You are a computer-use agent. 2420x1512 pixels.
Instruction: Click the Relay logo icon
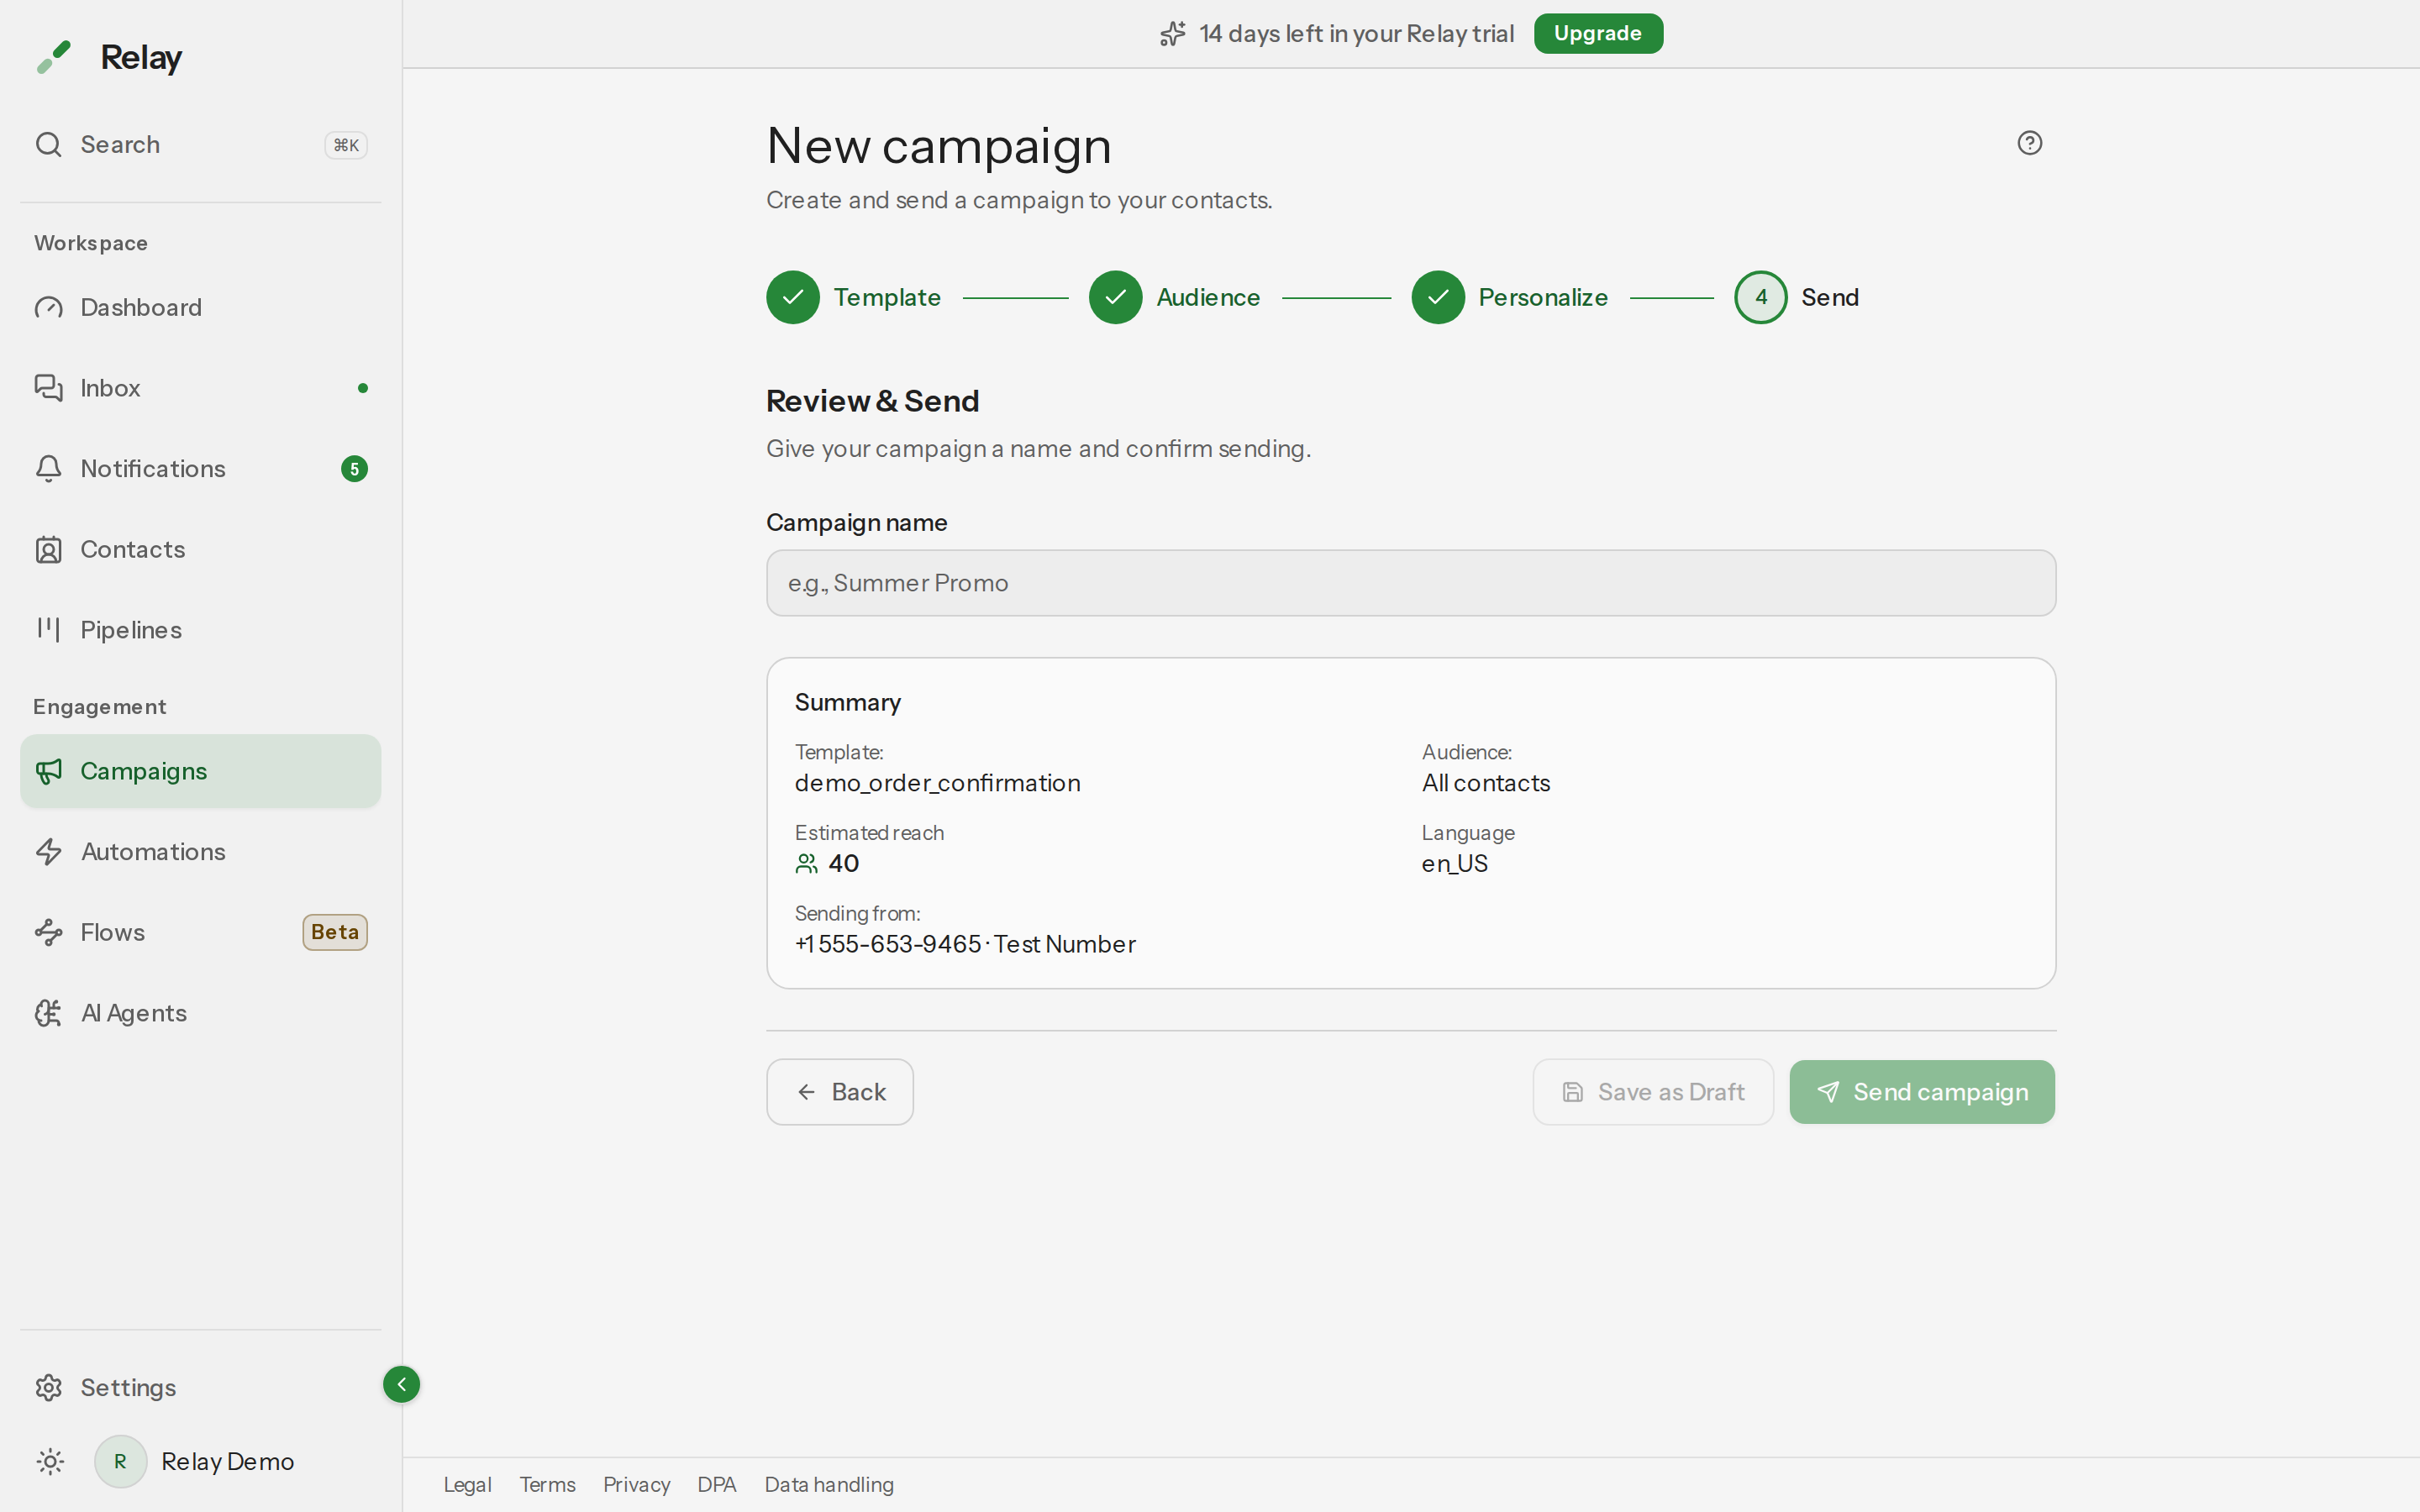coord(54,57)
